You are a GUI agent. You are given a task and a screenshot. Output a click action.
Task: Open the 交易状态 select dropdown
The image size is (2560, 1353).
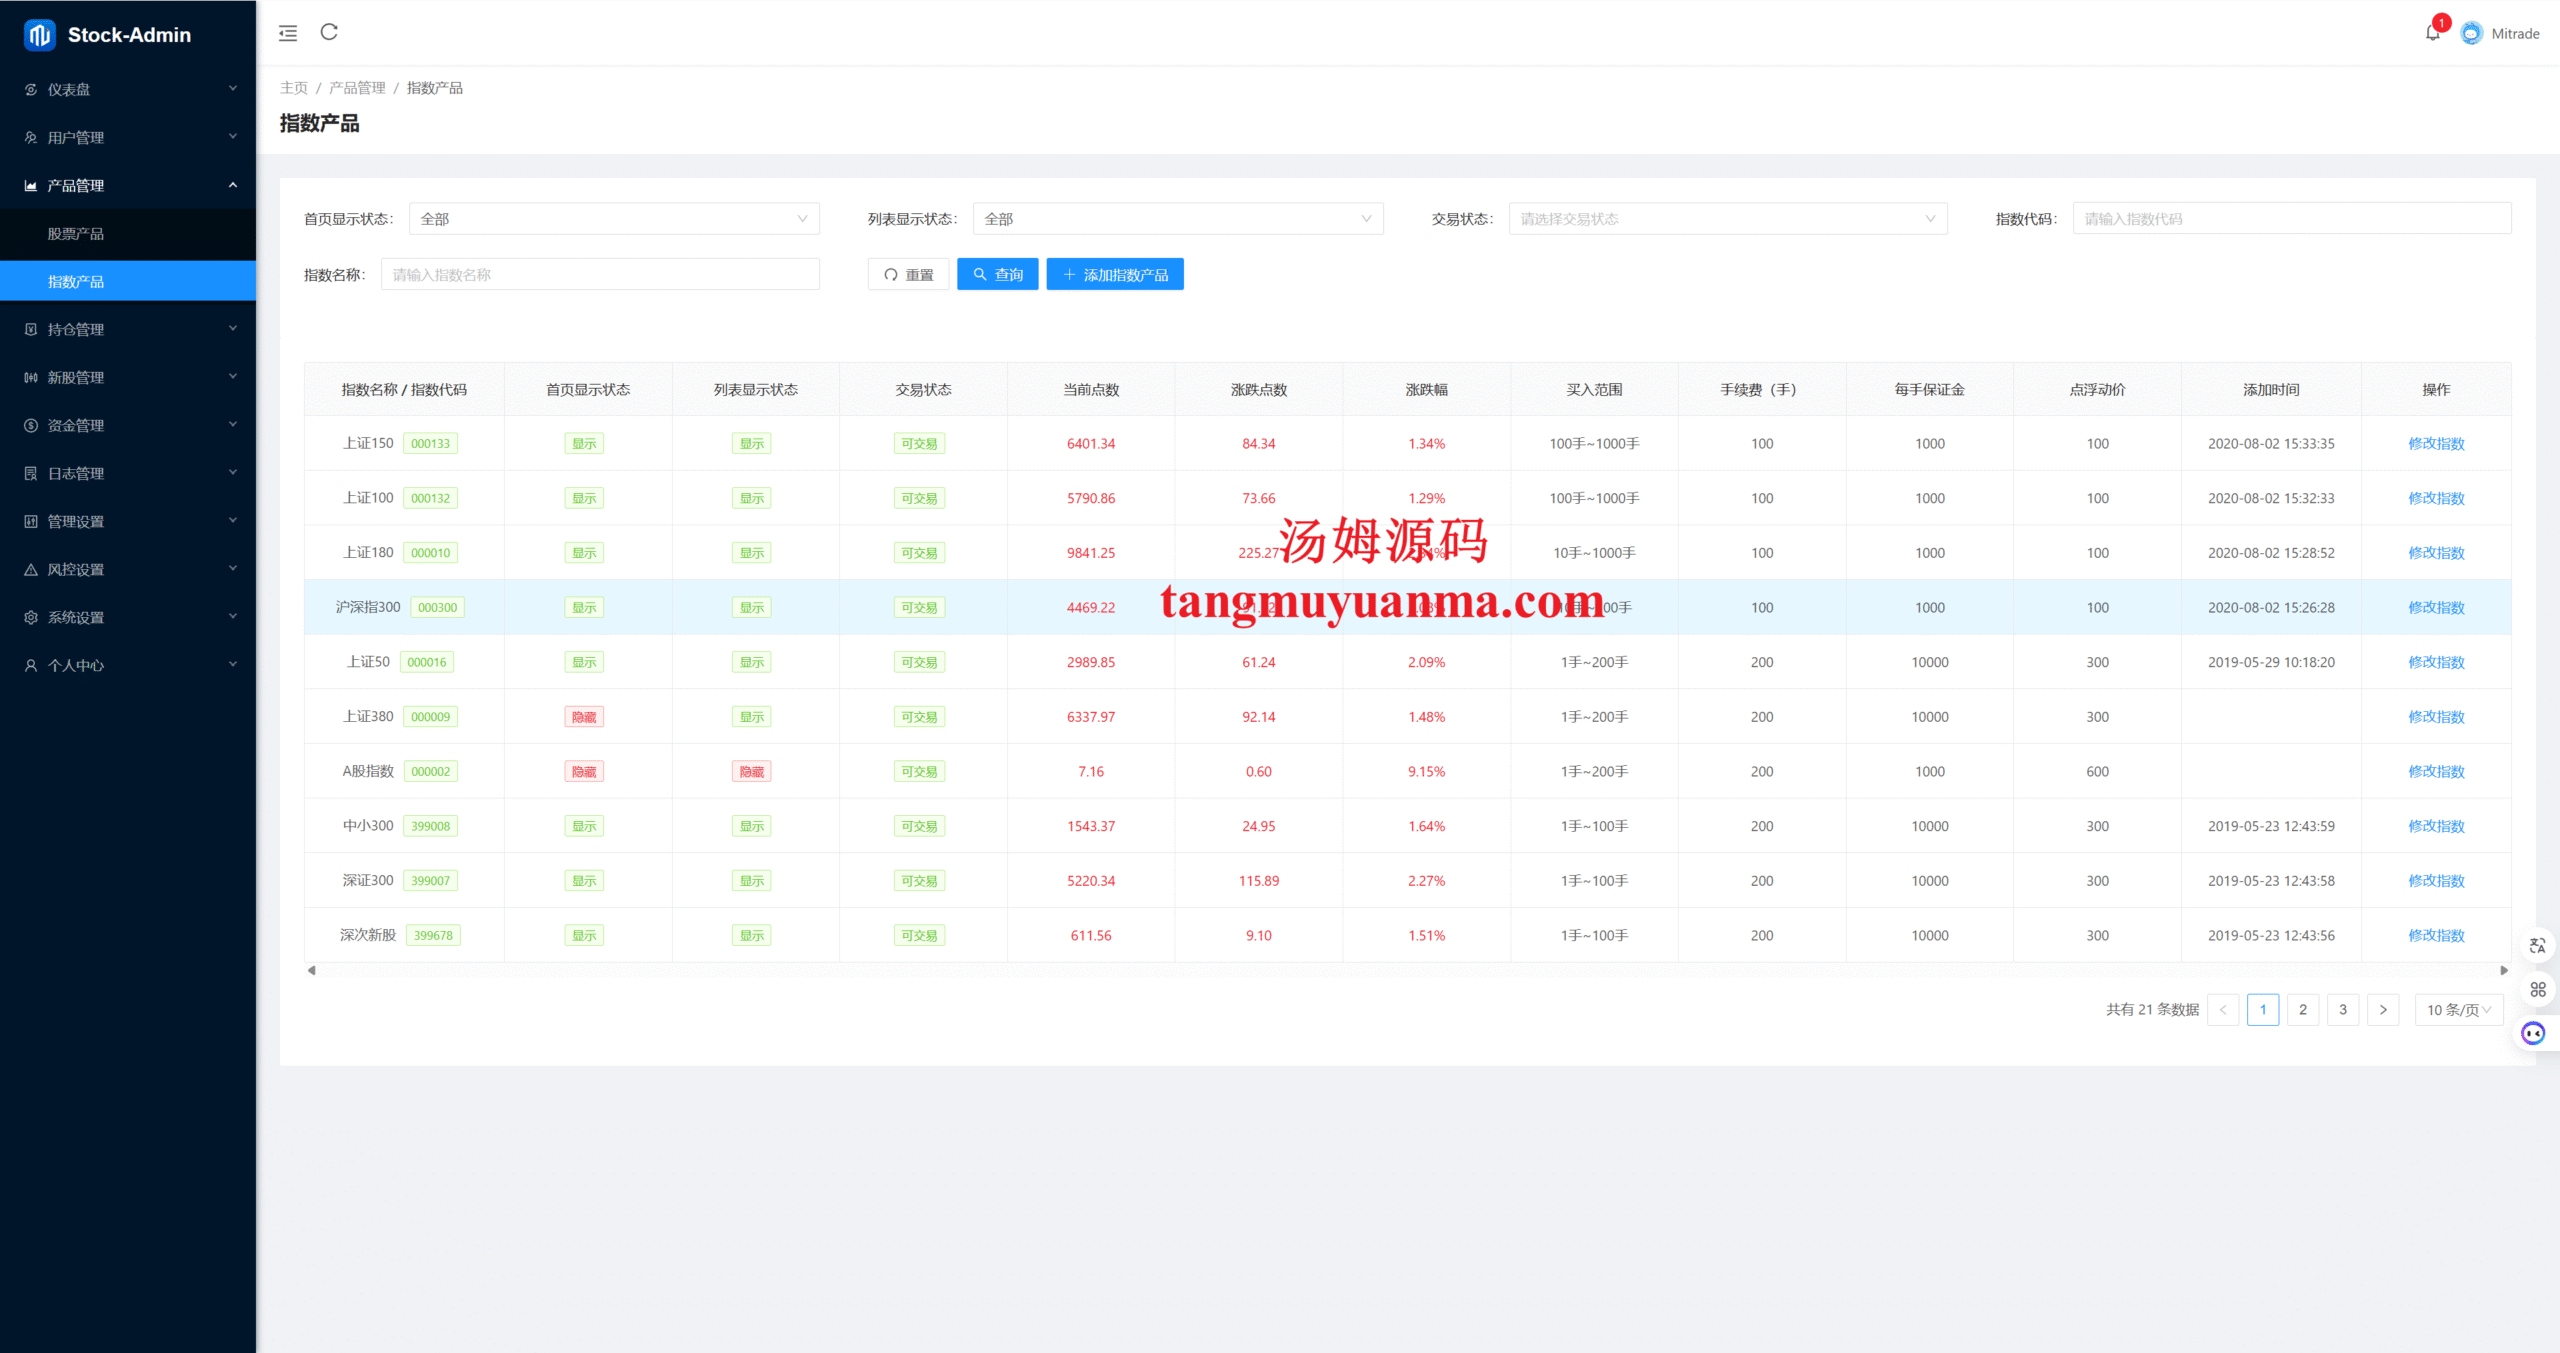tap(1727, 219)
